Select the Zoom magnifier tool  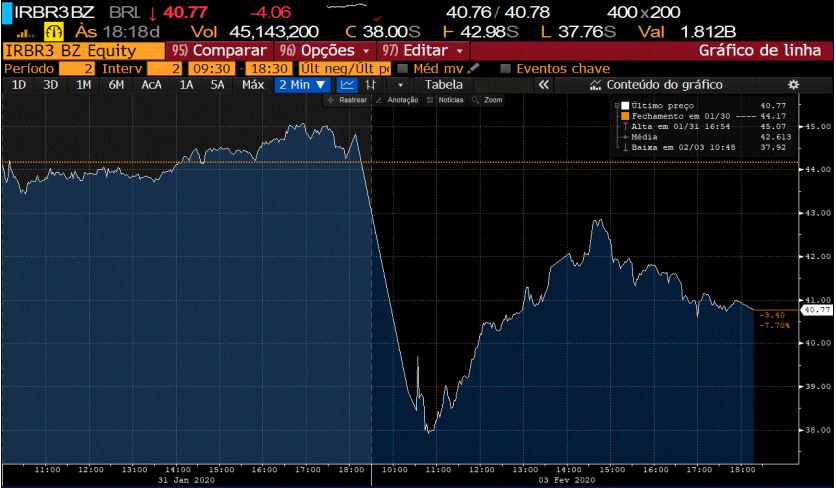[x=488, y=101]
